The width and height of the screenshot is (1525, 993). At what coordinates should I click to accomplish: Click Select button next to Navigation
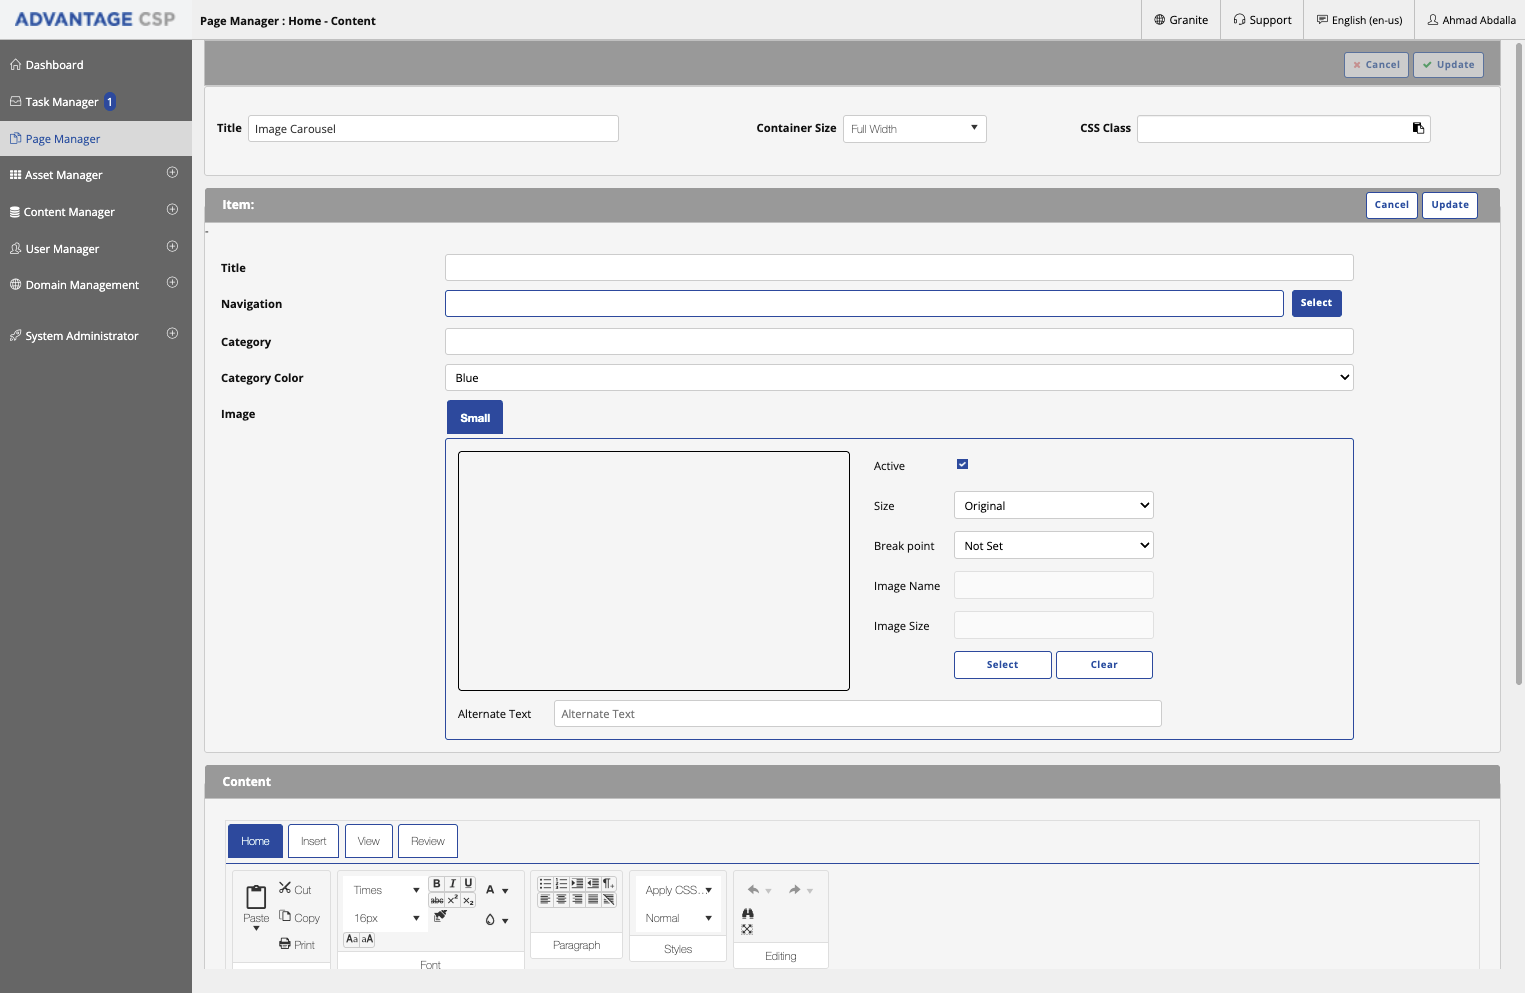click(x=1316, y=303)
